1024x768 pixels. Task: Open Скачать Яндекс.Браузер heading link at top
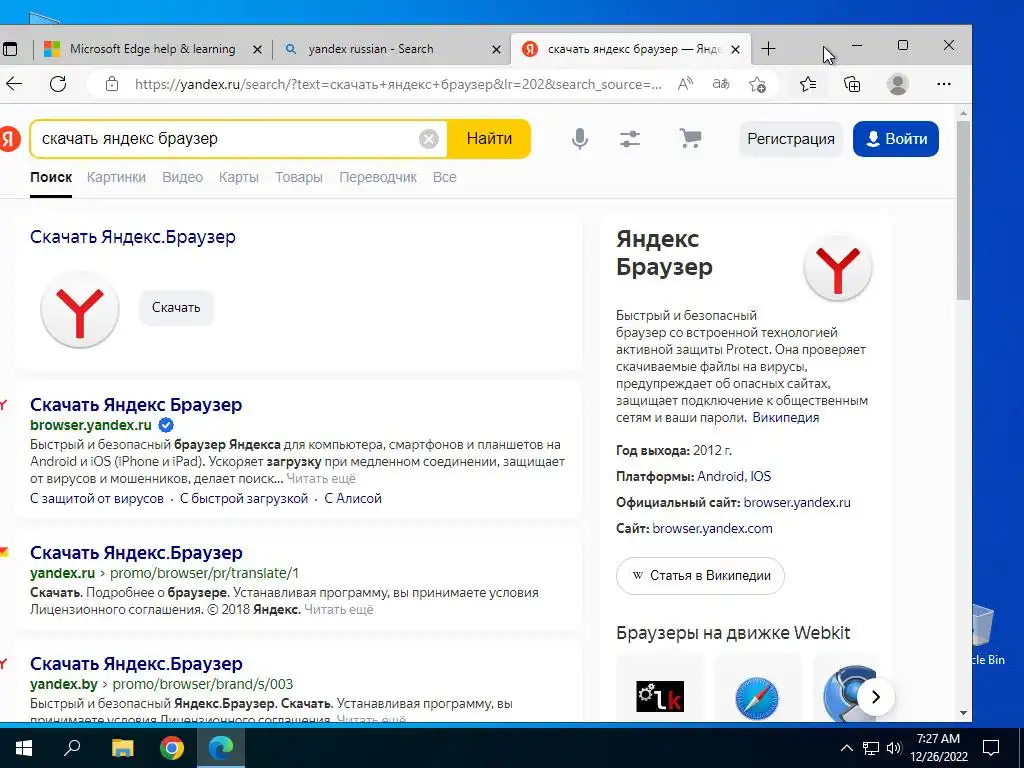point(133,236)
